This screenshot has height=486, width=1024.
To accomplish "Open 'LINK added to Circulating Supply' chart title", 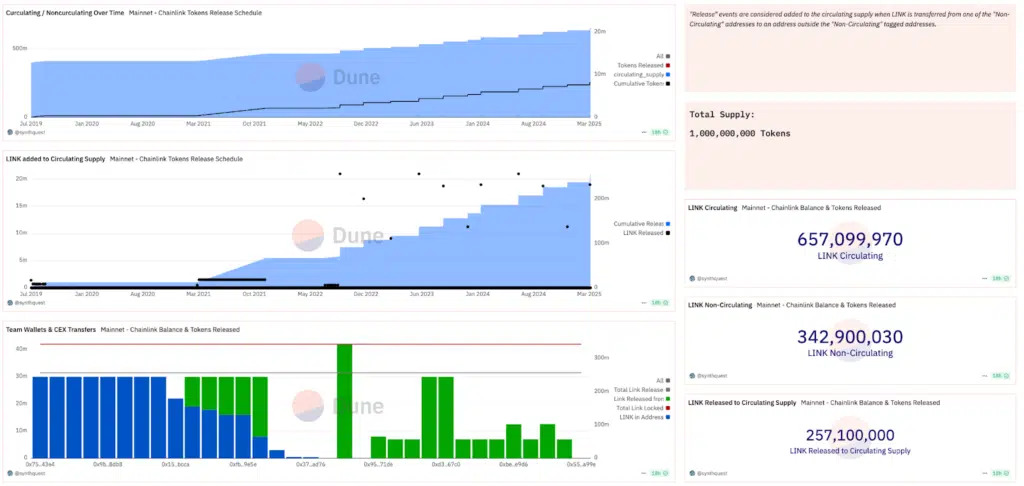I will click(56, 159).
